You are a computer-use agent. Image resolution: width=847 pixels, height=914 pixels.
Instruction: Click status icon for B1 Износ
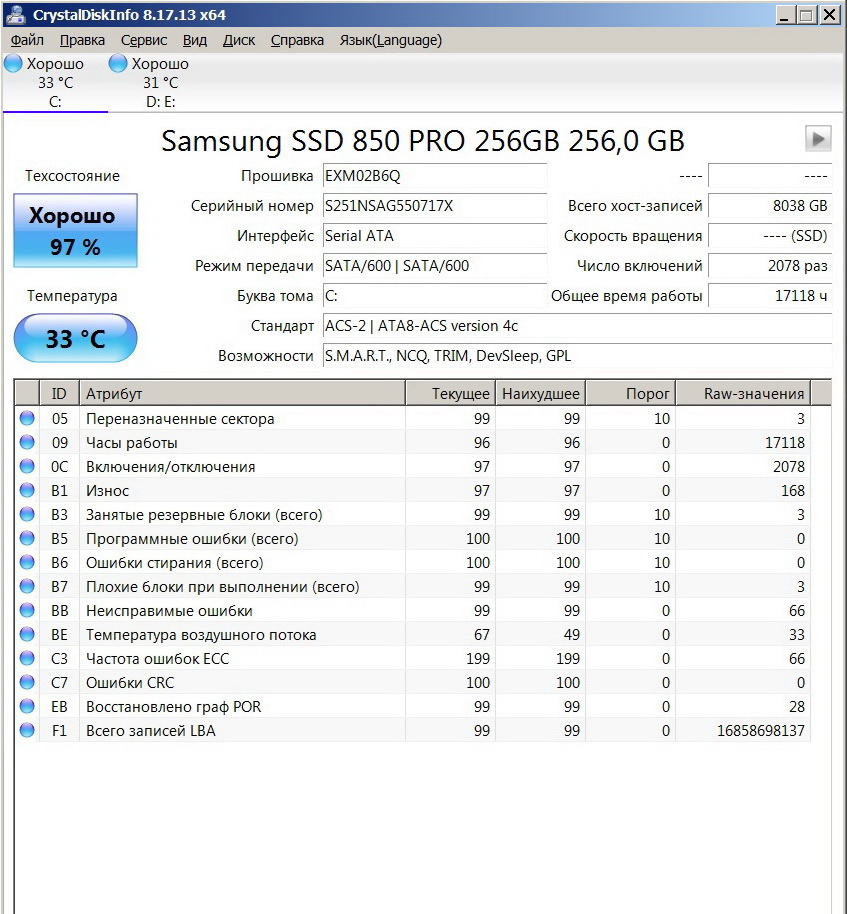pos(27,490)
